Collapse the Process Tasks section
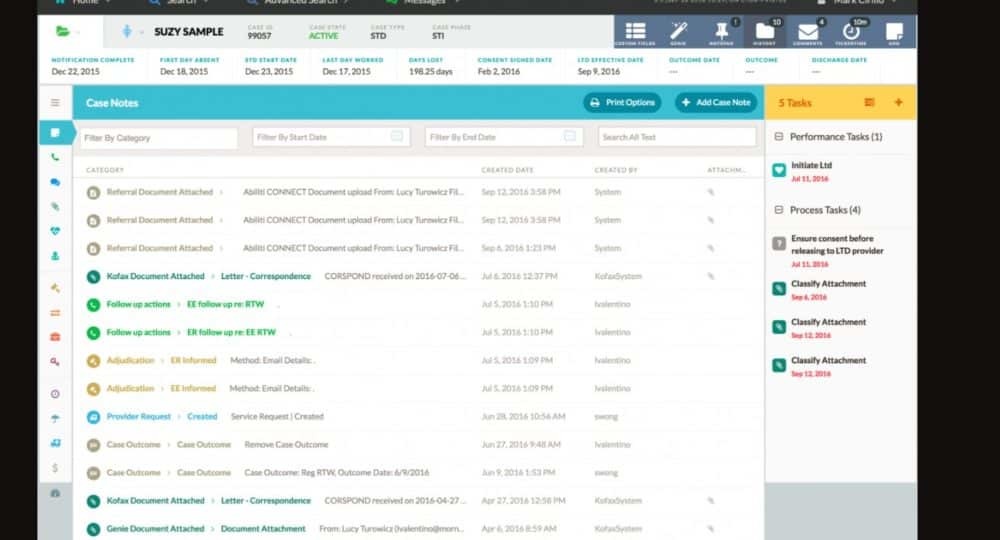 pyautogui.click(x=779, y=210)
